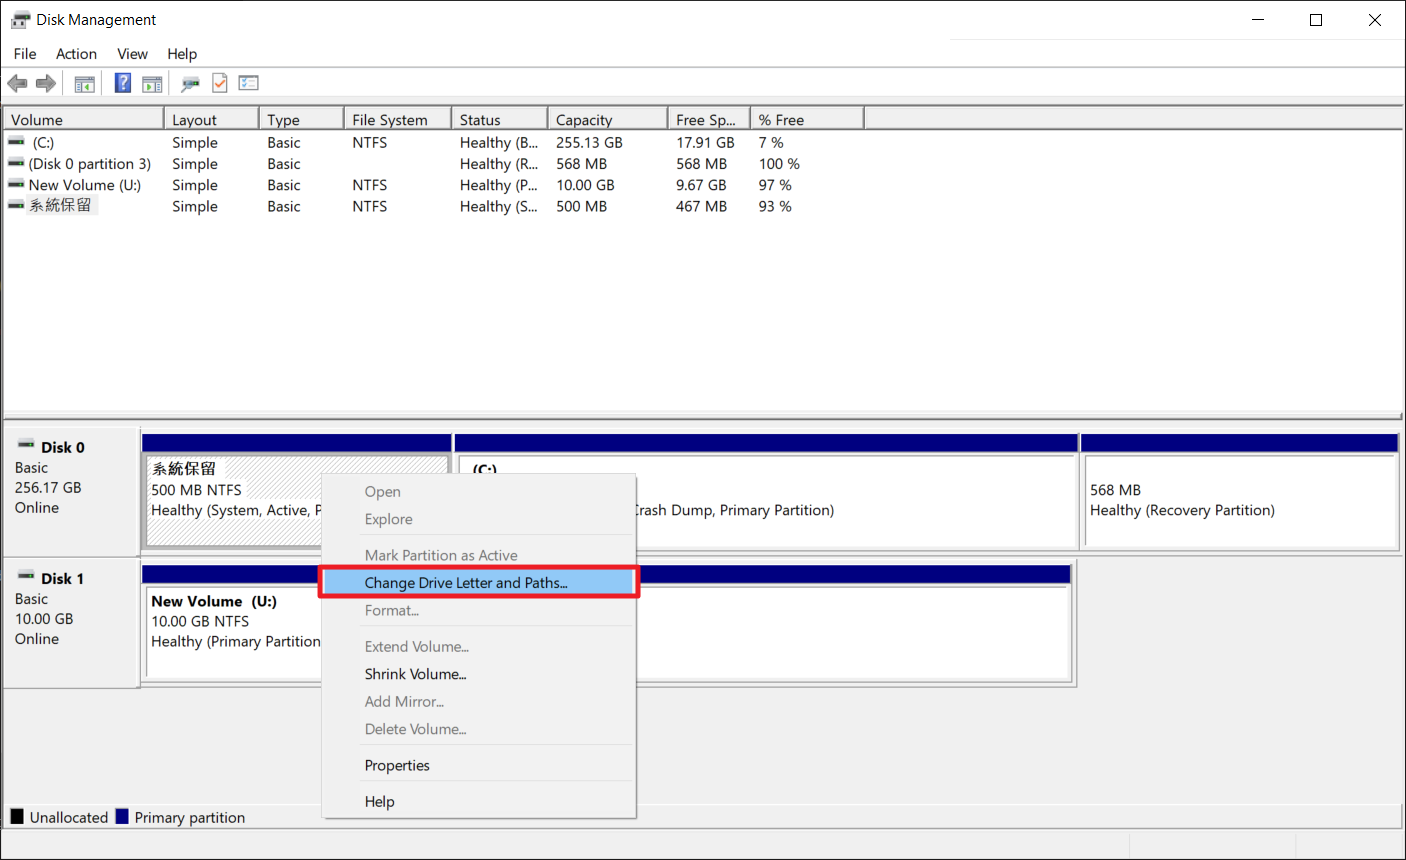Click the 97 % free cell

(x=775, y=185)
